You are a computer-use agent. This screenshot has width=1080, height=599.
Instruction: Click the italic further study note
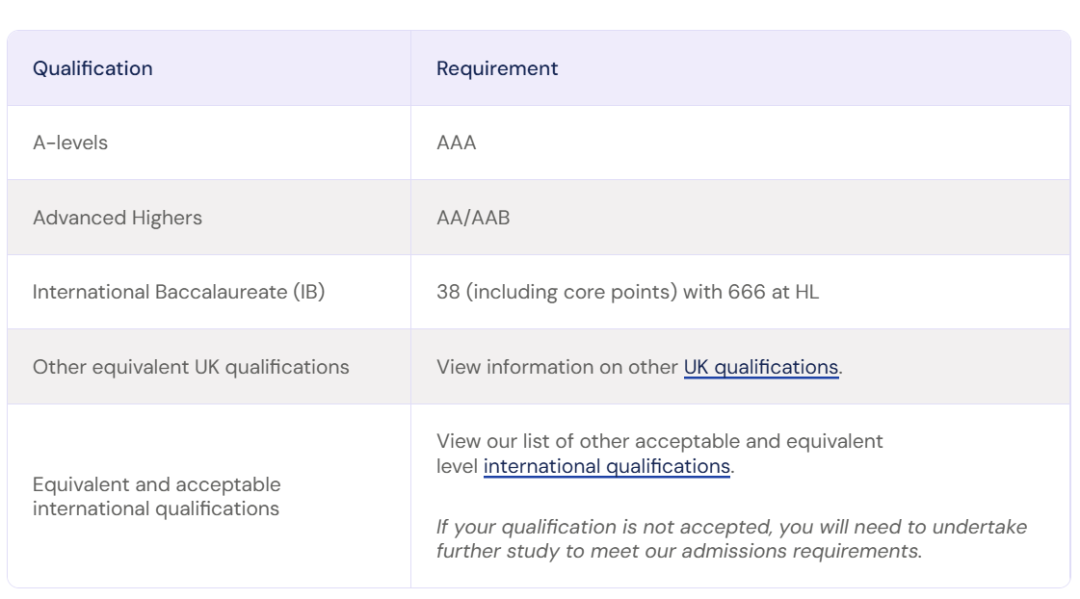pyautogui.click(x=678, y=551)
